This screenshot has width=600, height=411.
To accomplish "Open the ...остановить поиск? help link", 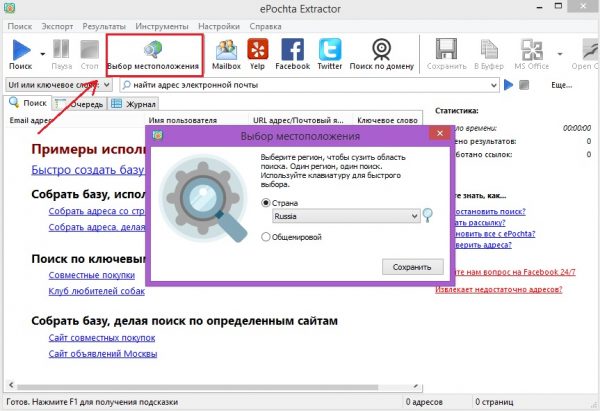I will point(490,211).
